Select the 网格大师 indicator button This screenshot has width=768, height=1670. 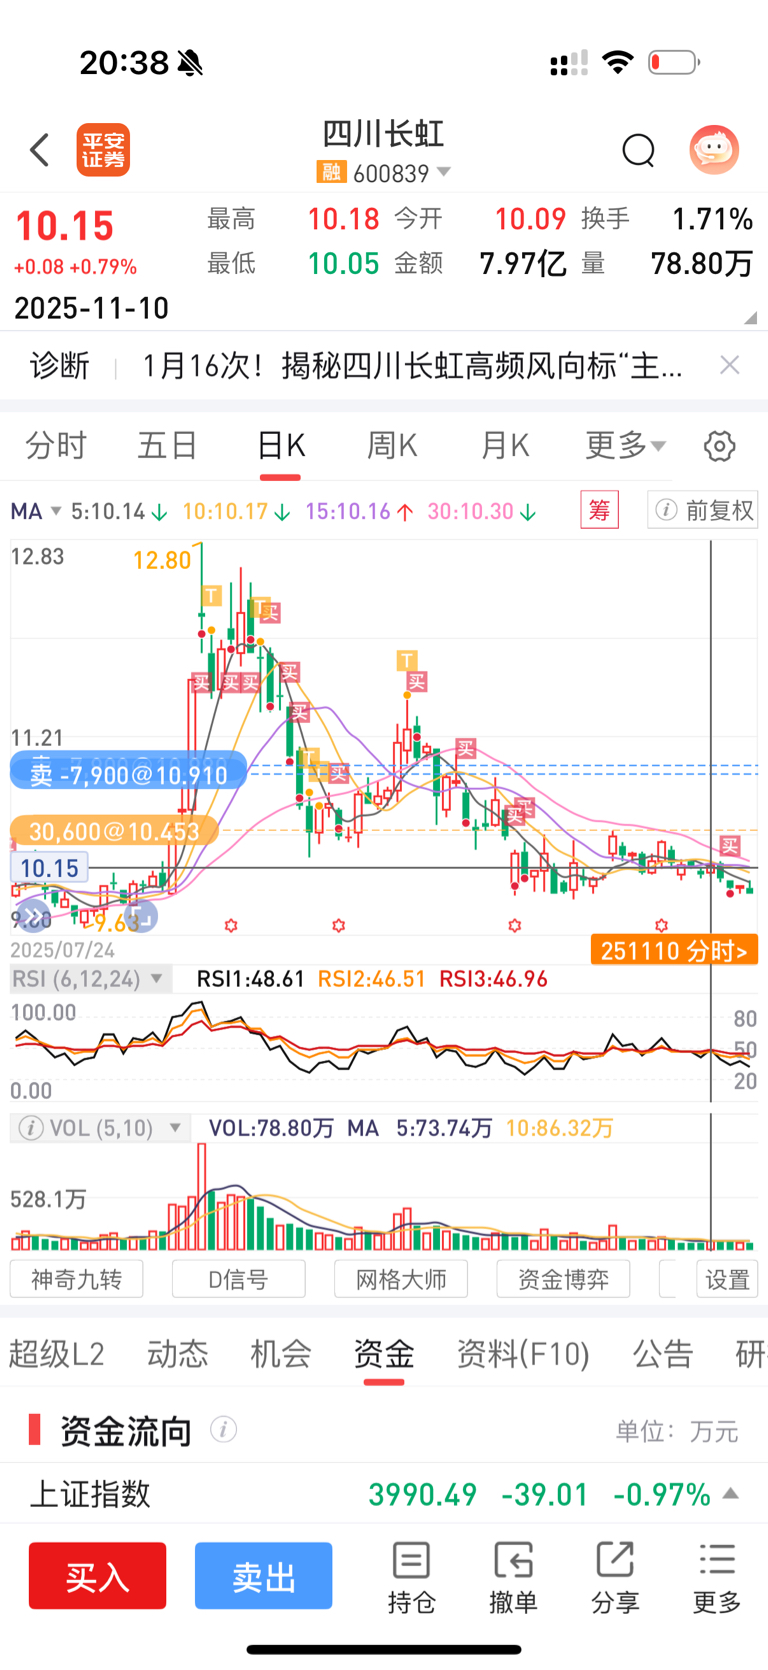click(x=401, y=1279)
